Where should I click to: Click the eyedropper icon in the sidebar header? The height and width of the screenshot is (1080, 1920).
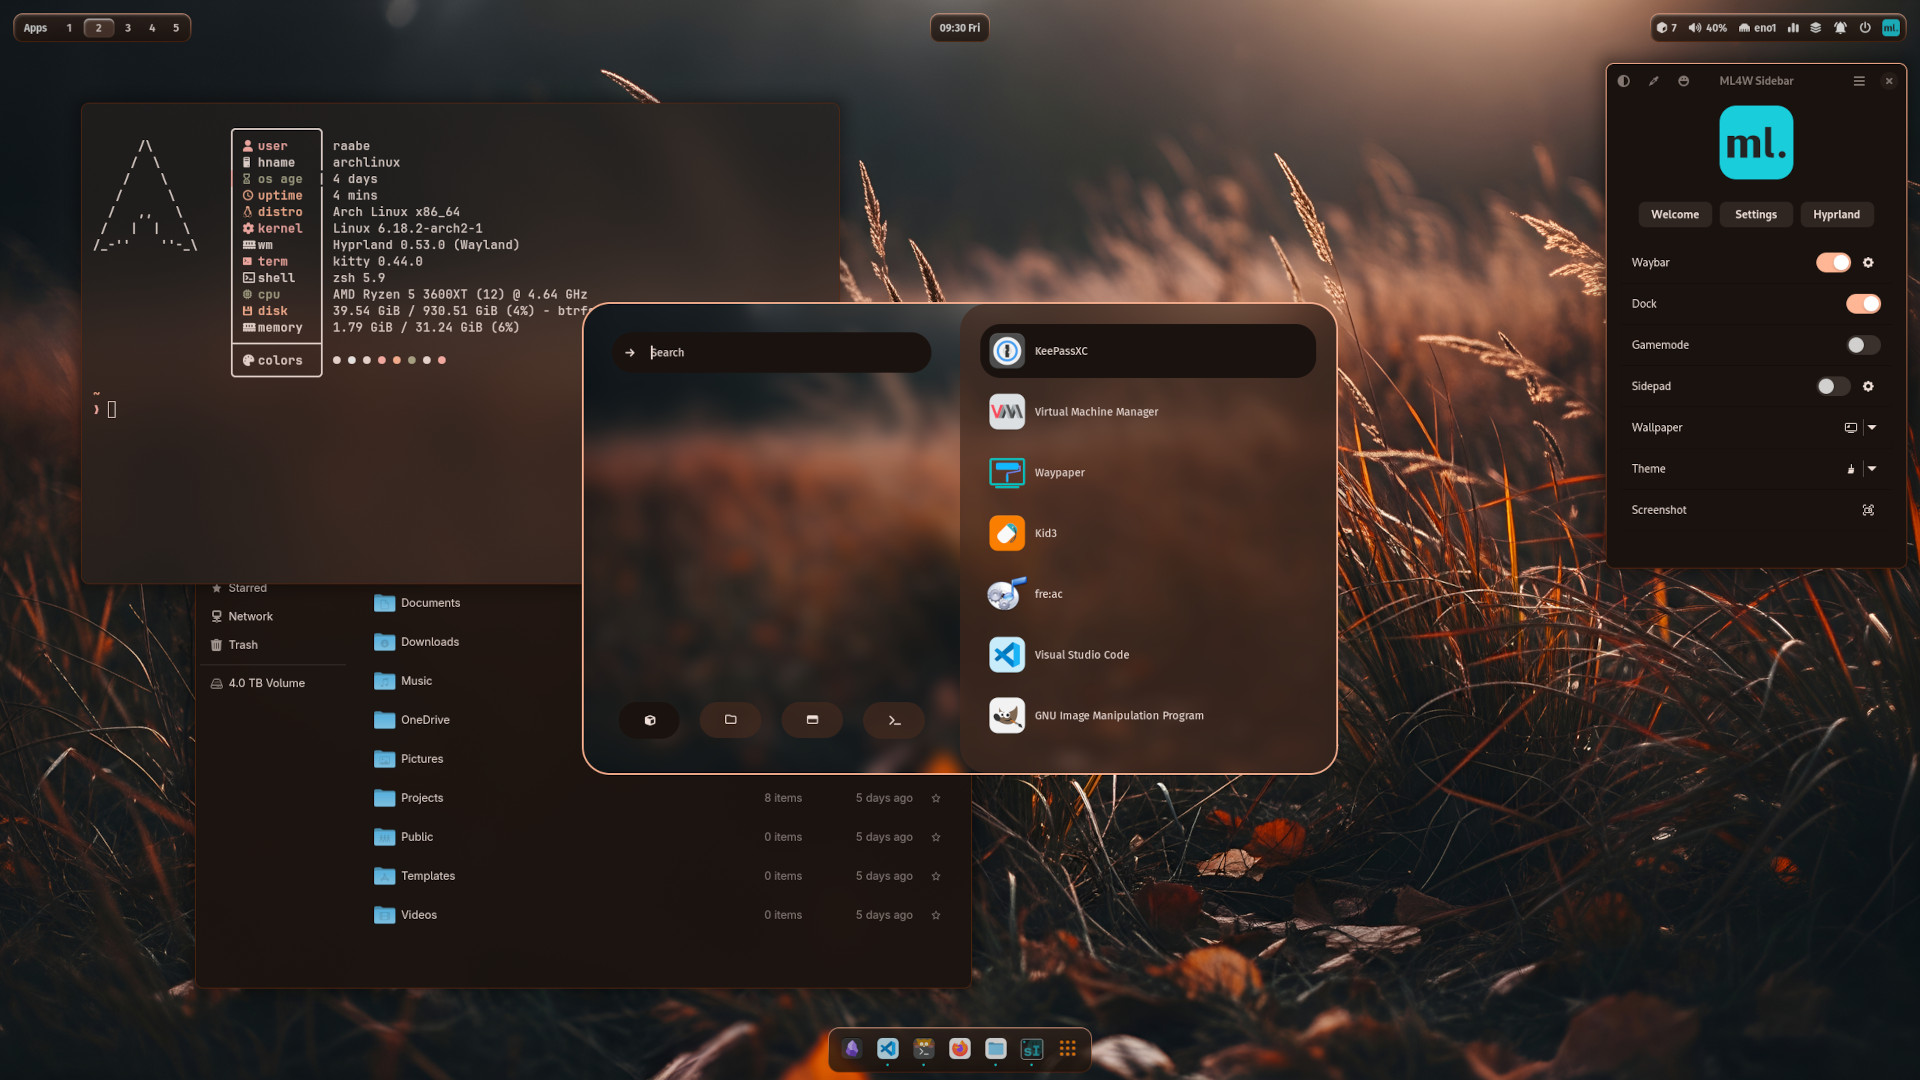click(1654, 81)
